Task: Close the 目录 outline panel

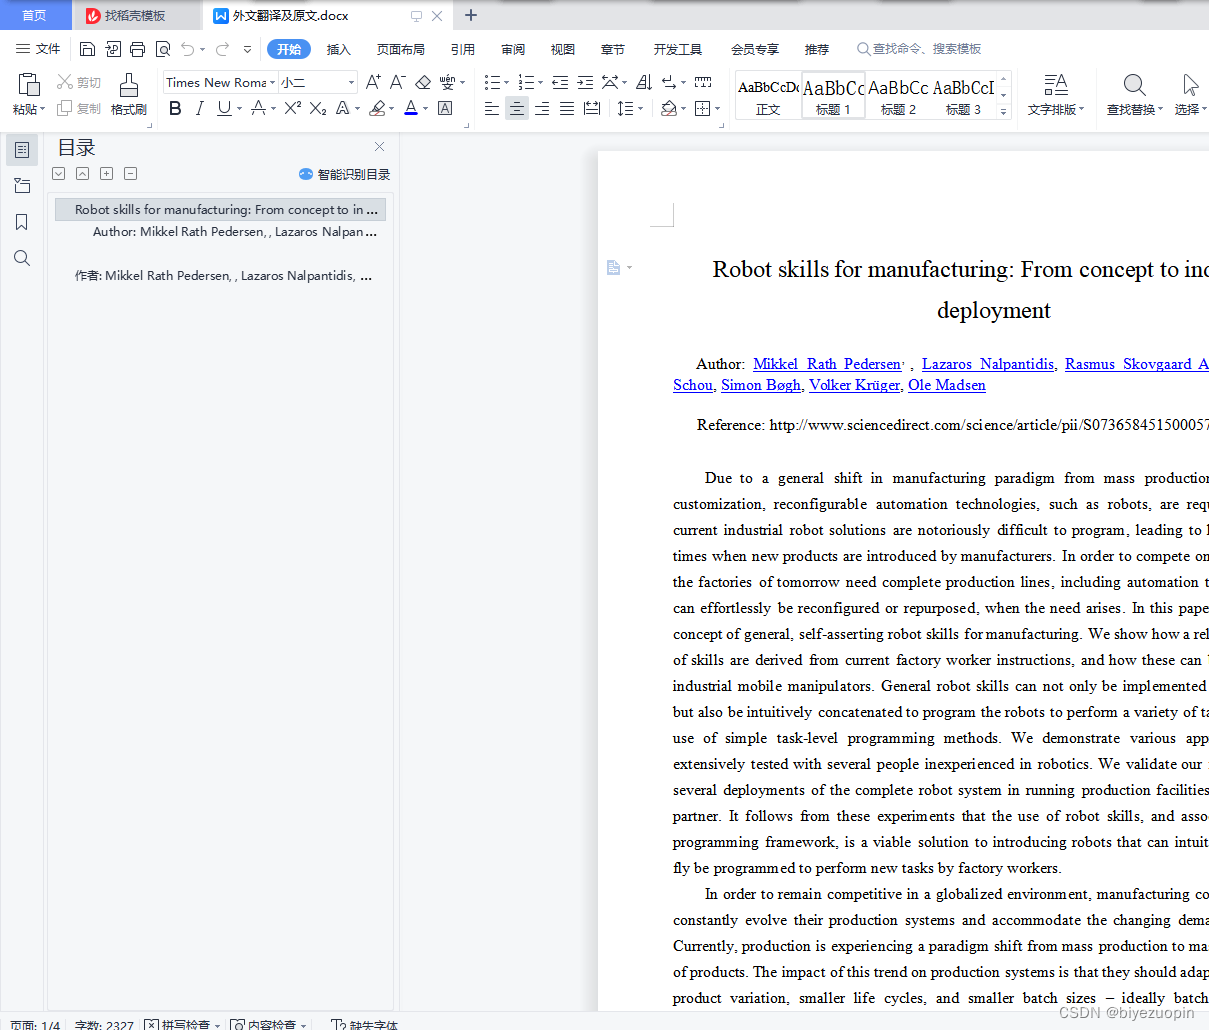Action: point(379,147)
